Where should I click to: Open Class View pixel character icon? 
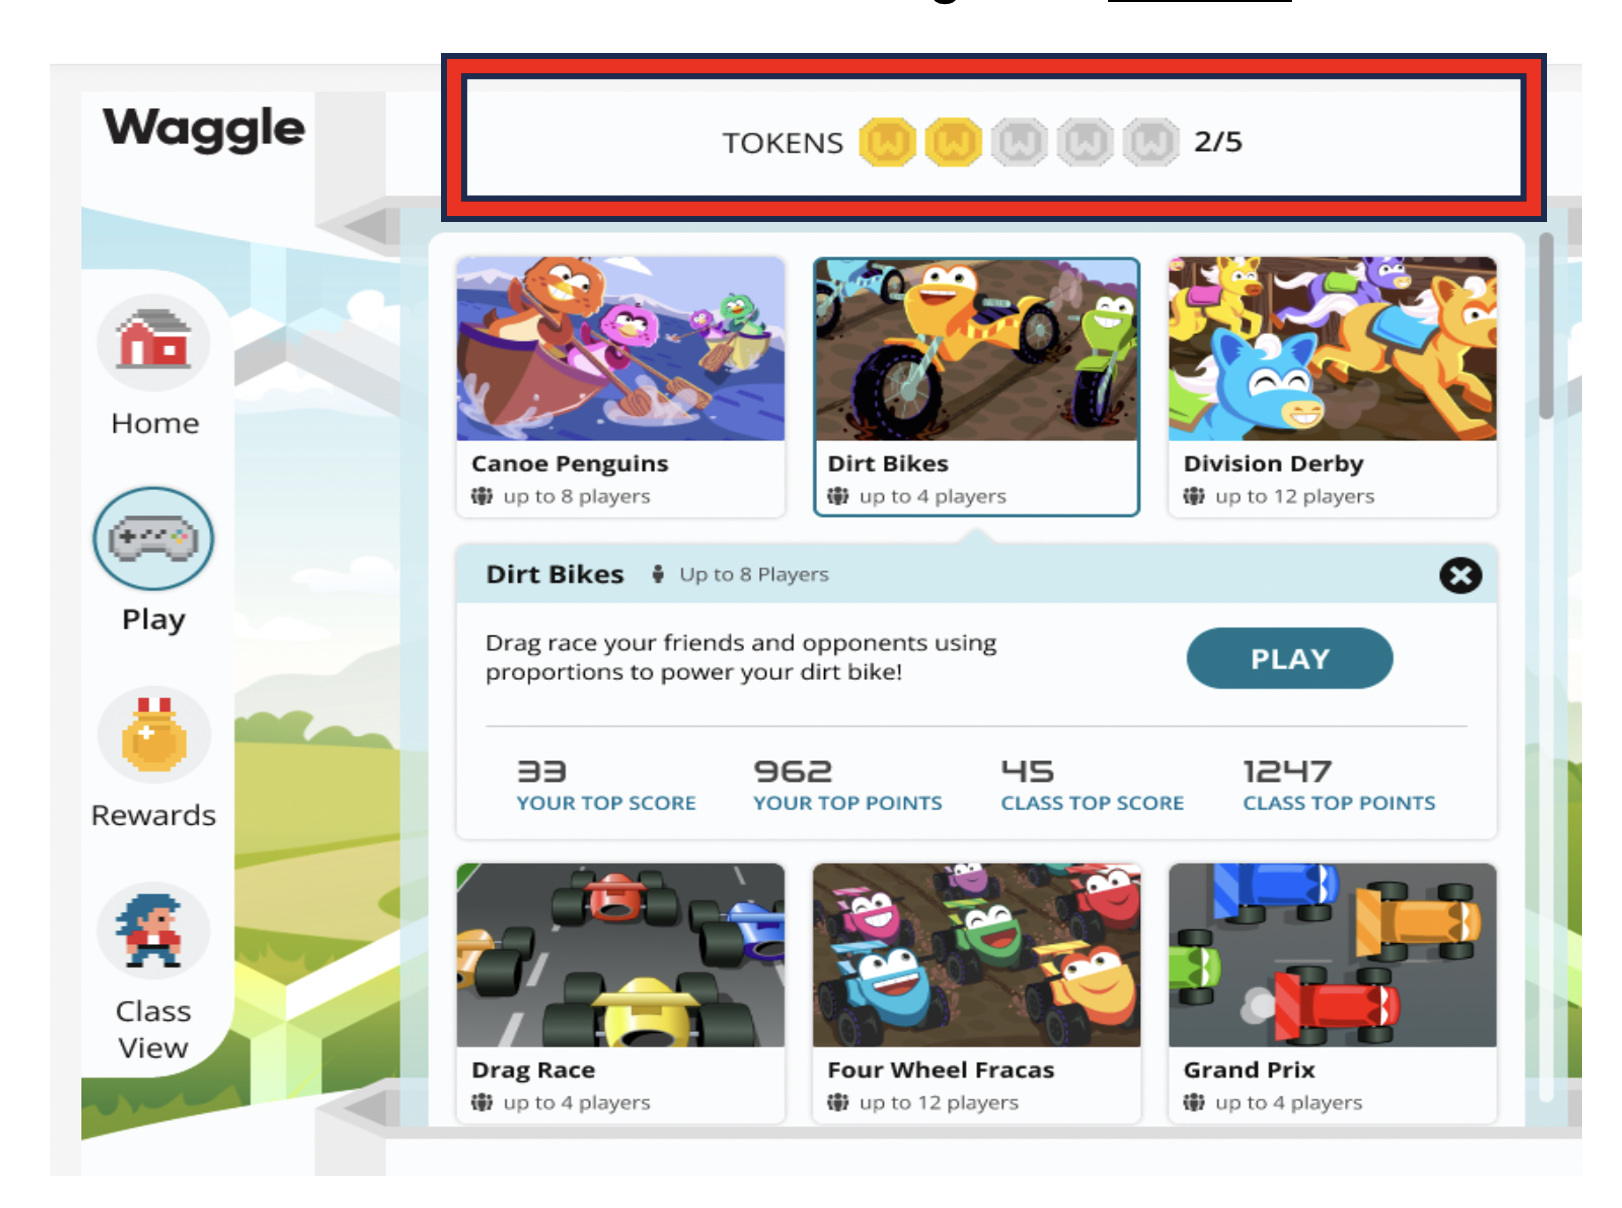coord(153,931)
